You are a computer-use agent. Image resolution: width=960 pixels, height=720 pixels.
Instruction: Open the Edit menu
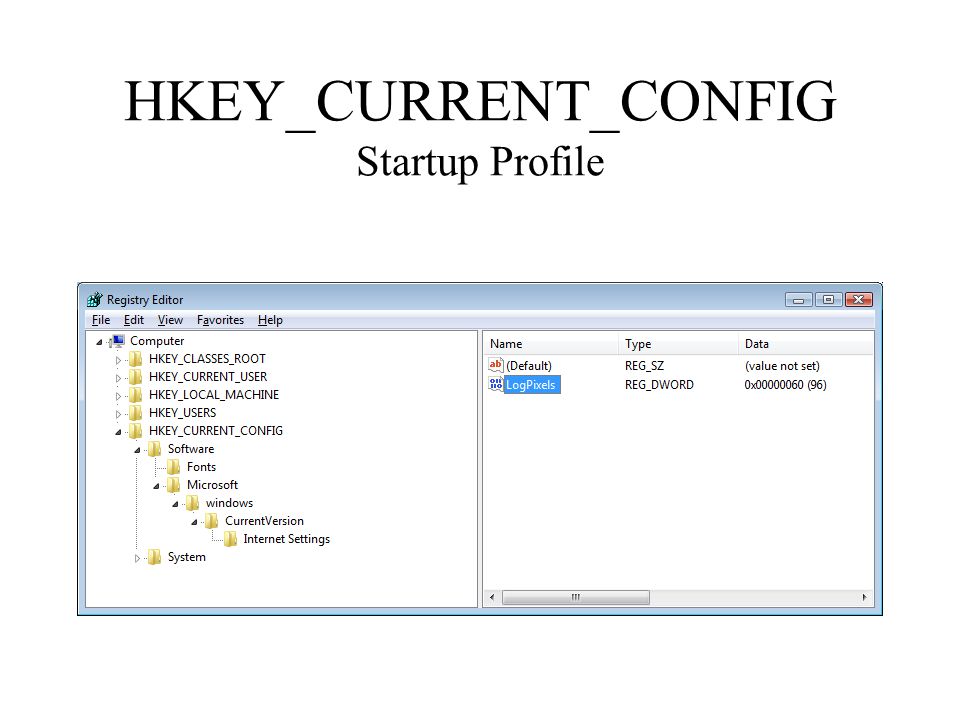tap(133, 320)
